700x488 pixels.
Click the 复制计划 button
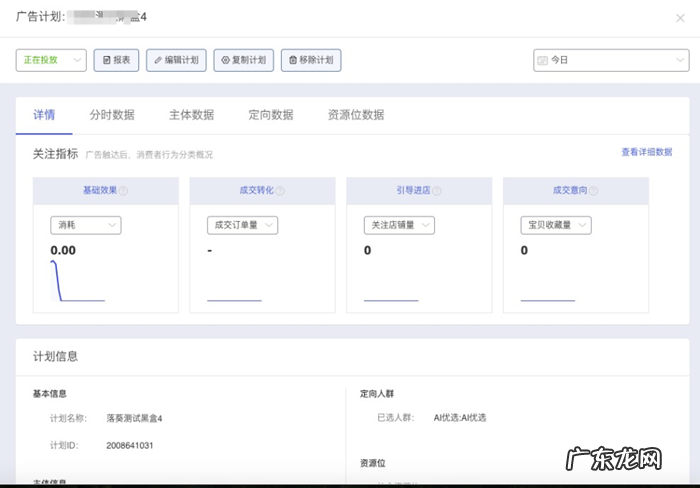coord(244,60)
